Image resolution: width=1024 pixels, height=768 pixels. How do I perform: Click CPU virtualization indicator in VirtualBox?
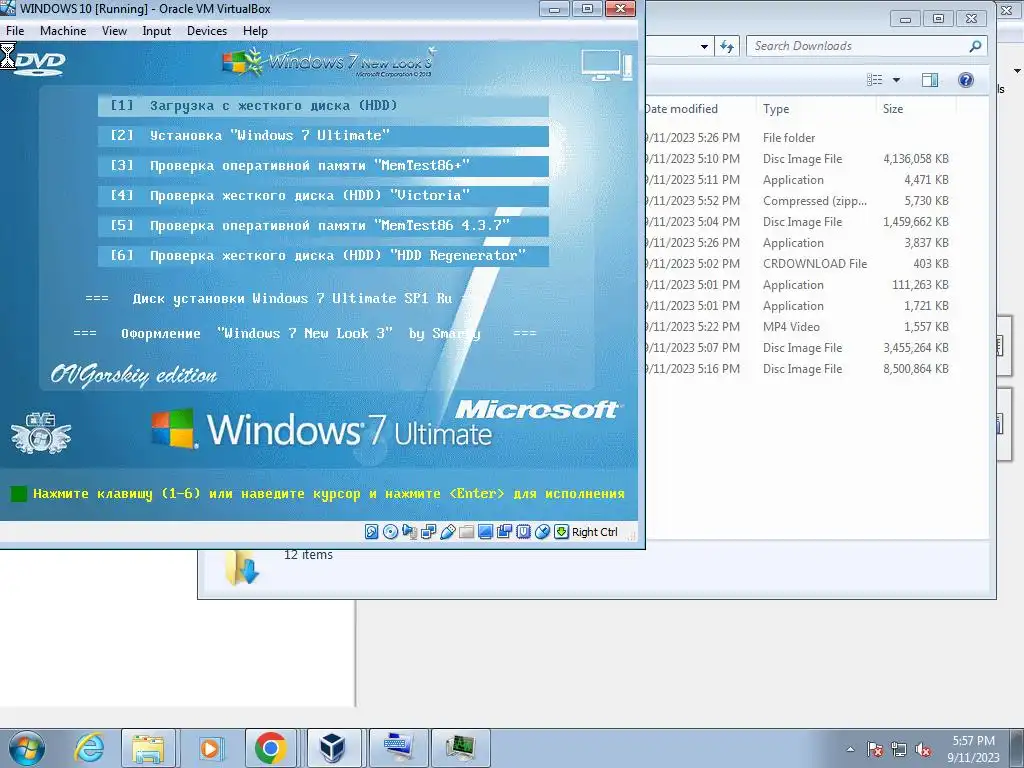523,532
